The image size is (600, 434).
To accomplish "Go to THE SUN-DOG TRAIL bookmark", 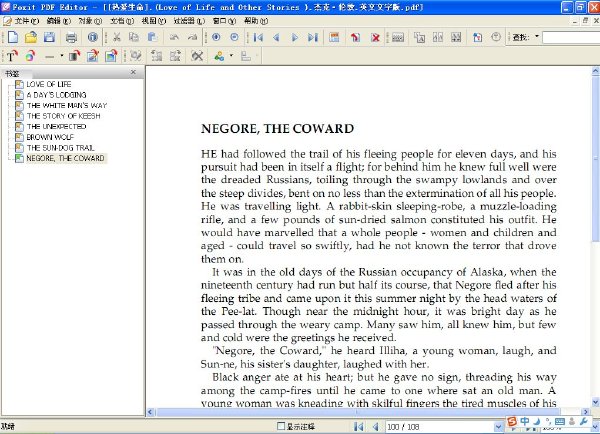I will pyautogui.click(x=60, y=148).
